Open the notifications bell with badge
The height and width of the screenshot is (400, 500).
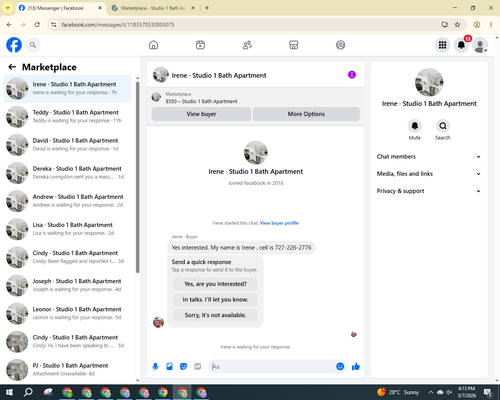pyautogui.click(x=461, y=45)
